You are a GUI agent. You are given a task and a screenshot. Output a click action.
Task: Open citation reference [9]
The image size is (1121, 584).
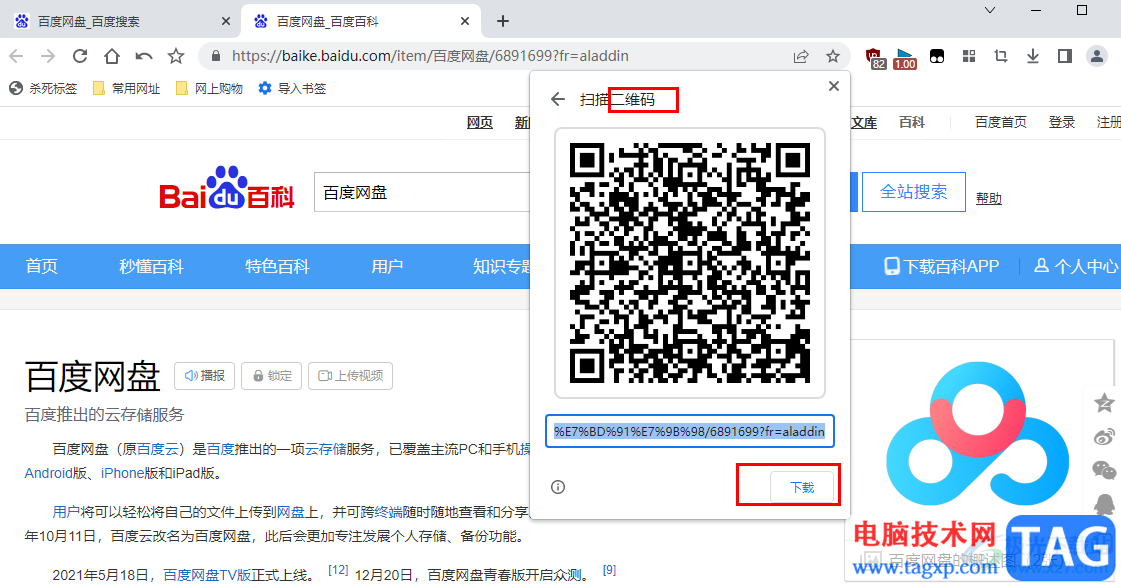(x=609, y=570)
